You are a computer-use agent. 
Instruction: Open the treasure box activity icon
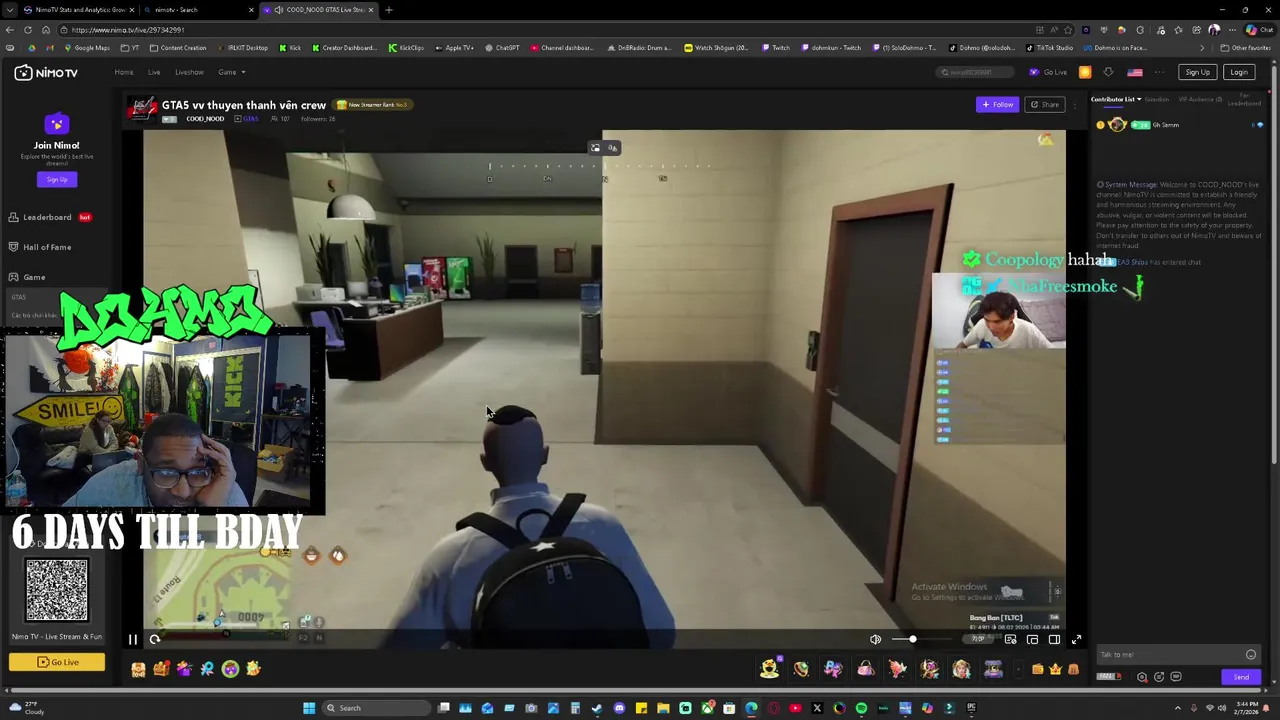[161, 669]
